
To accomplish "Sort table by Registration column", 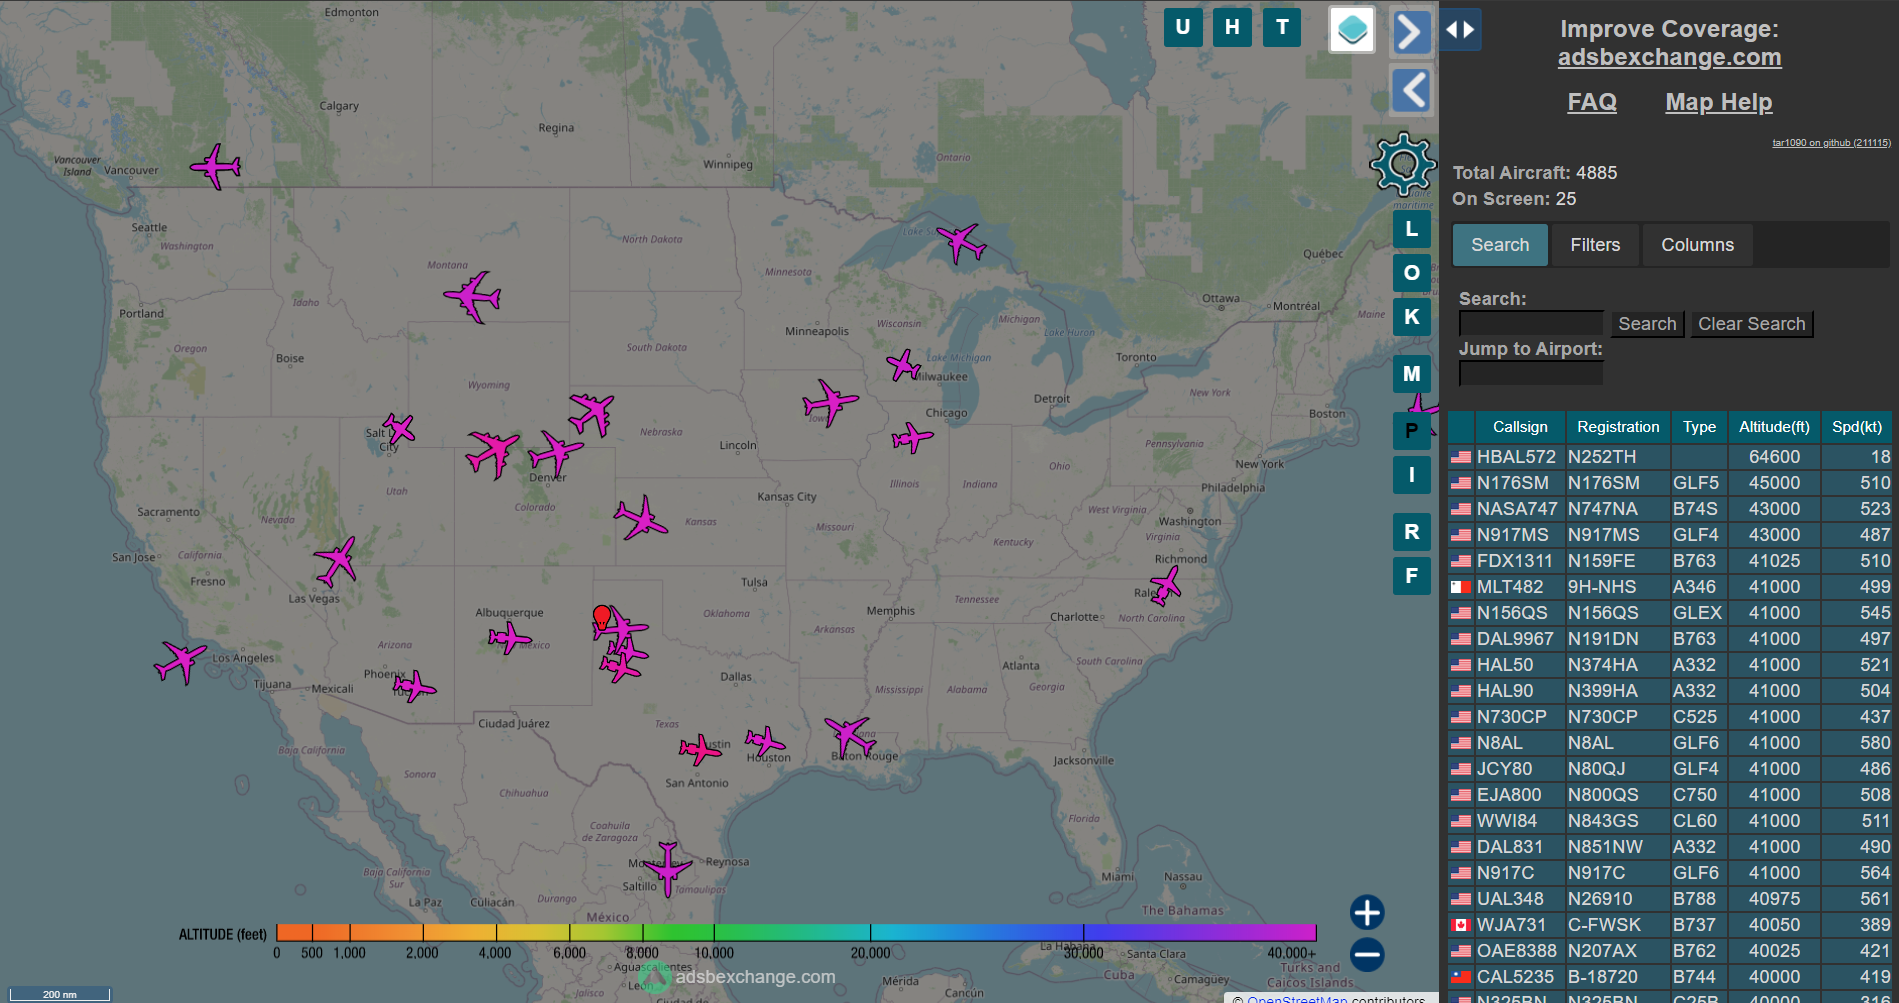I will (x=1618, y=427).
